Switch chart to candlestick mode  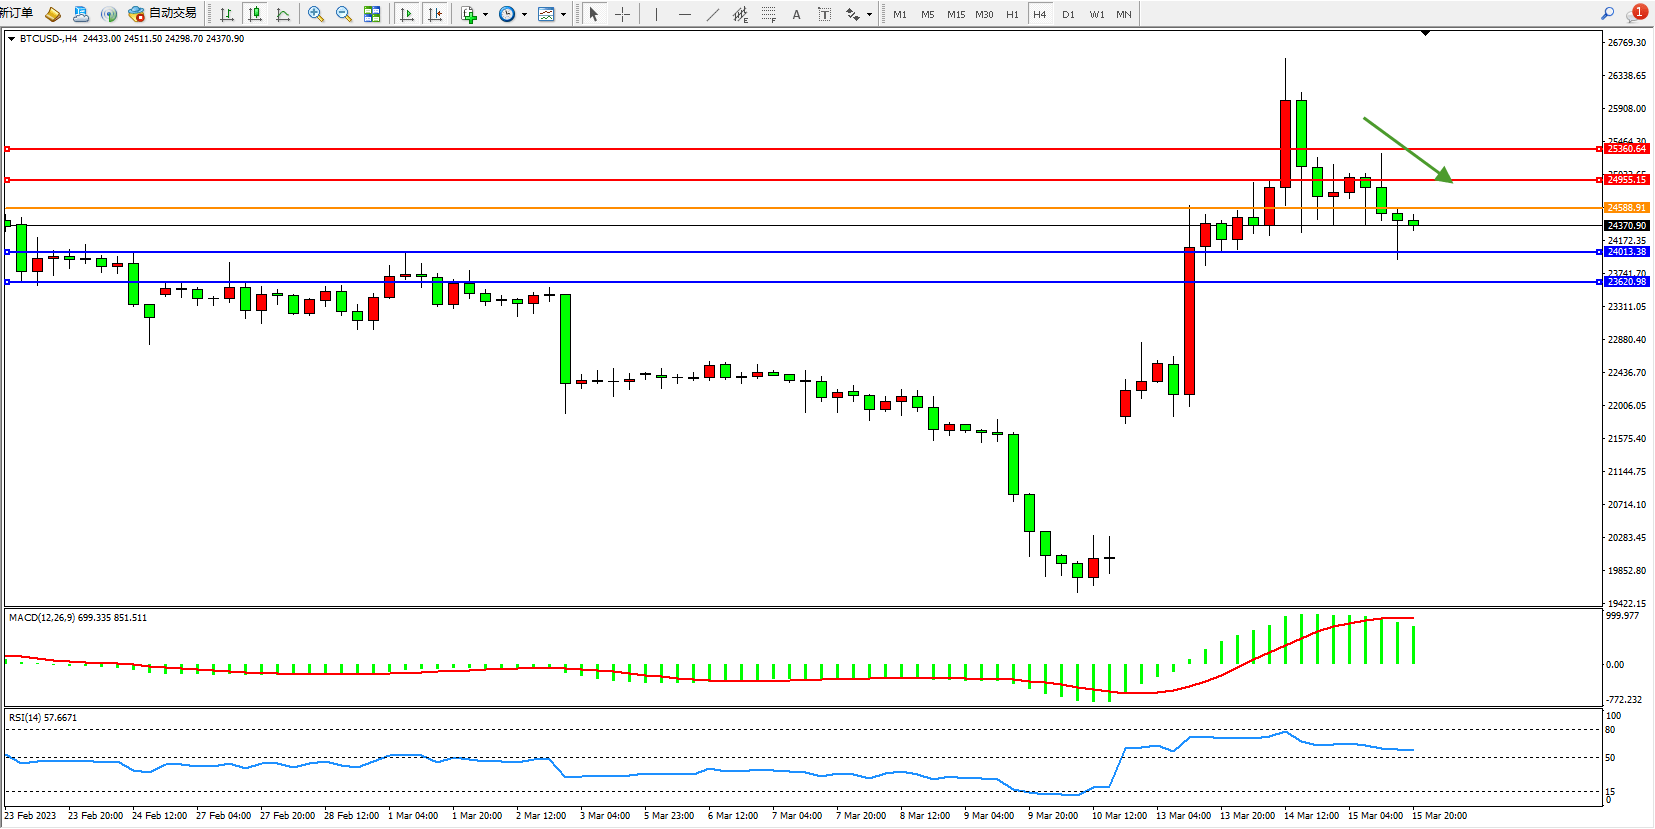(255, 14)
